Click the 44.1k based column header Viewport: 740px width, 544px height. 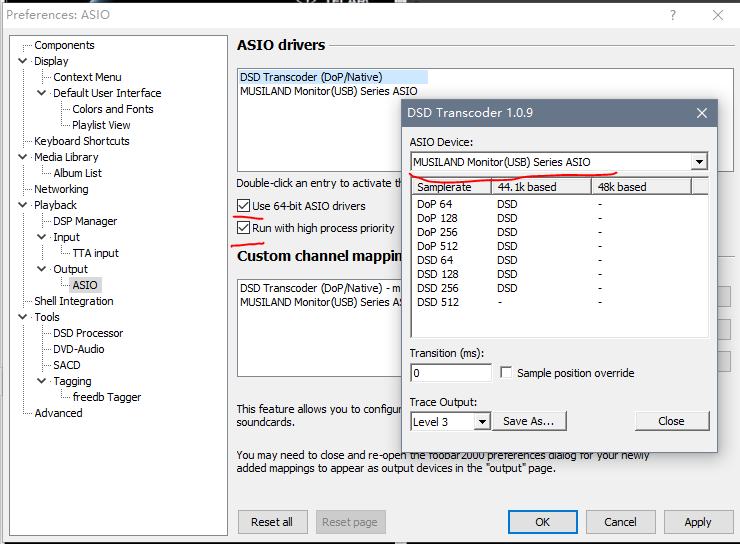[x=528, y=187]
